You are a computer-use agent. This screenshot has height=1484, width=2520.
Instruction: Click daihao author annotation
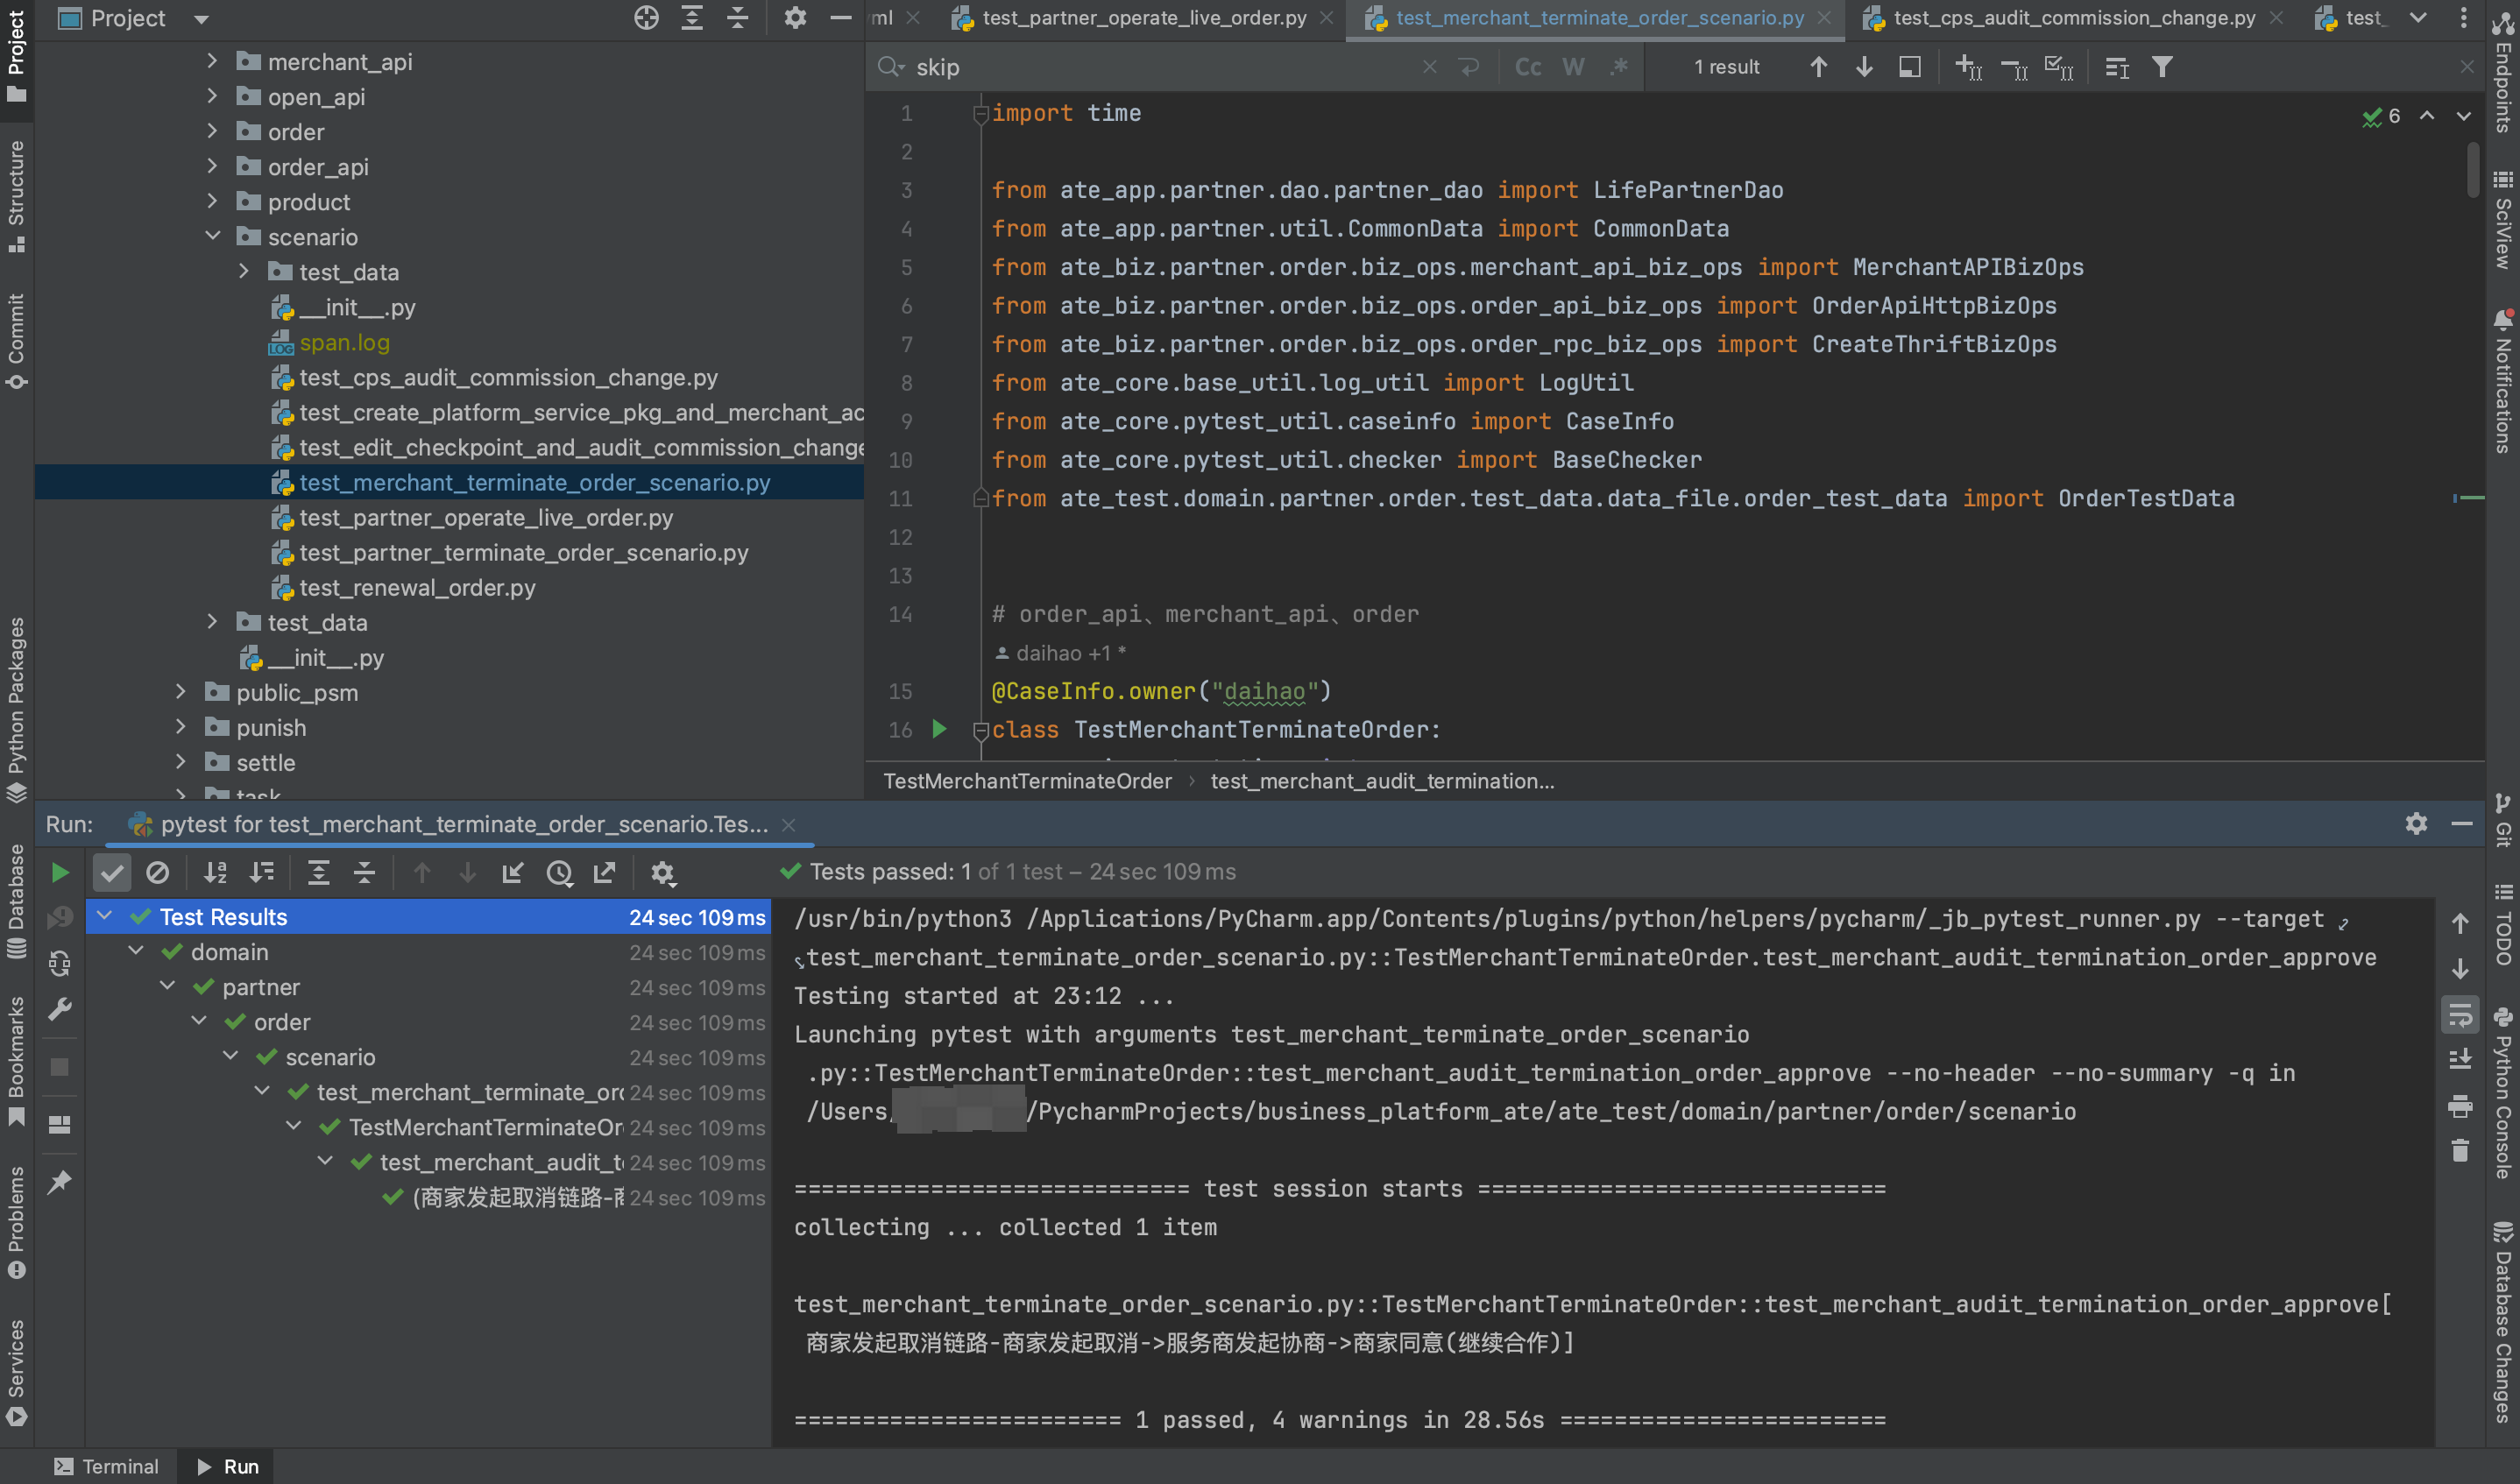1061,653
